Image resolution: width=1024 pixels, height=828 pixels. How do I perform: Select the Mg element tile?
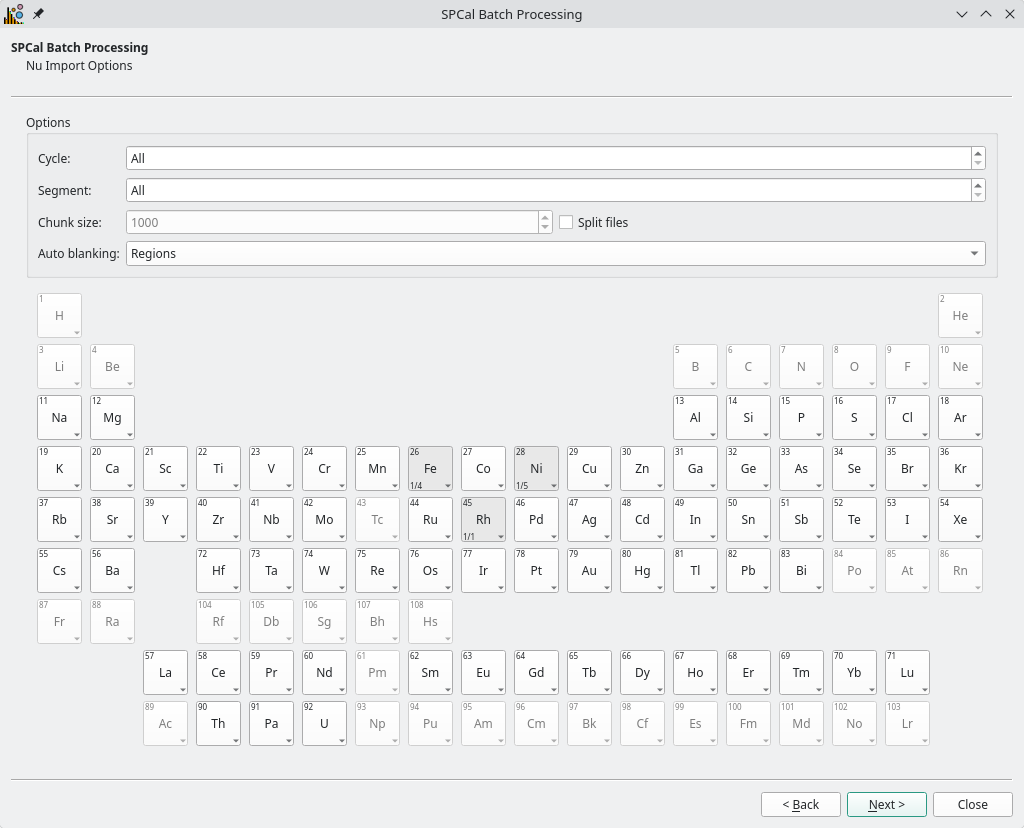coord(112,417)
